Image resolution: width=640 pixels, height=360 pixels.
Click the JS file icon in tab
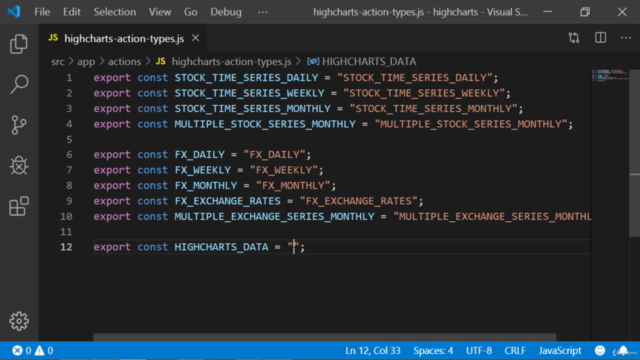tap(53, 38)
